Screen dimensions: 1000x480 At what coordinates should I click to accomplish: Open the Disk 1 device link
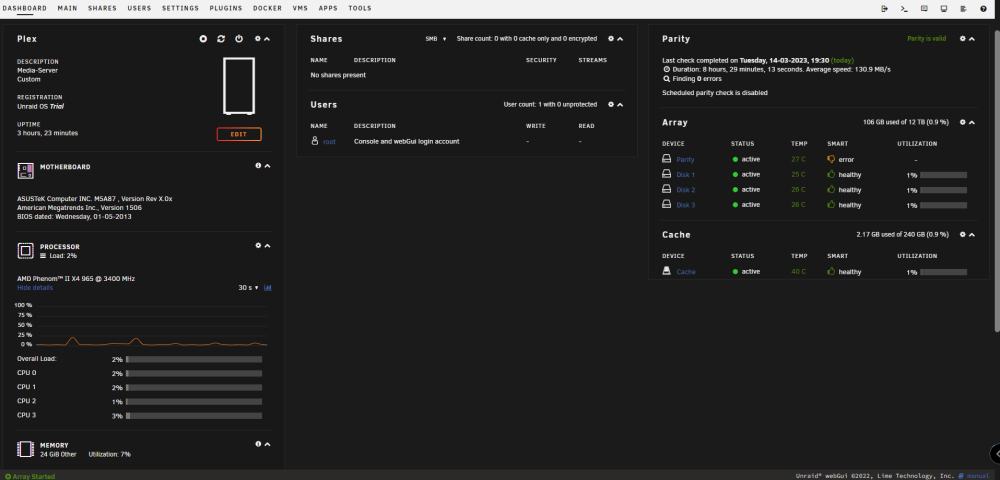pyautogui.click(x=686, y=175)
